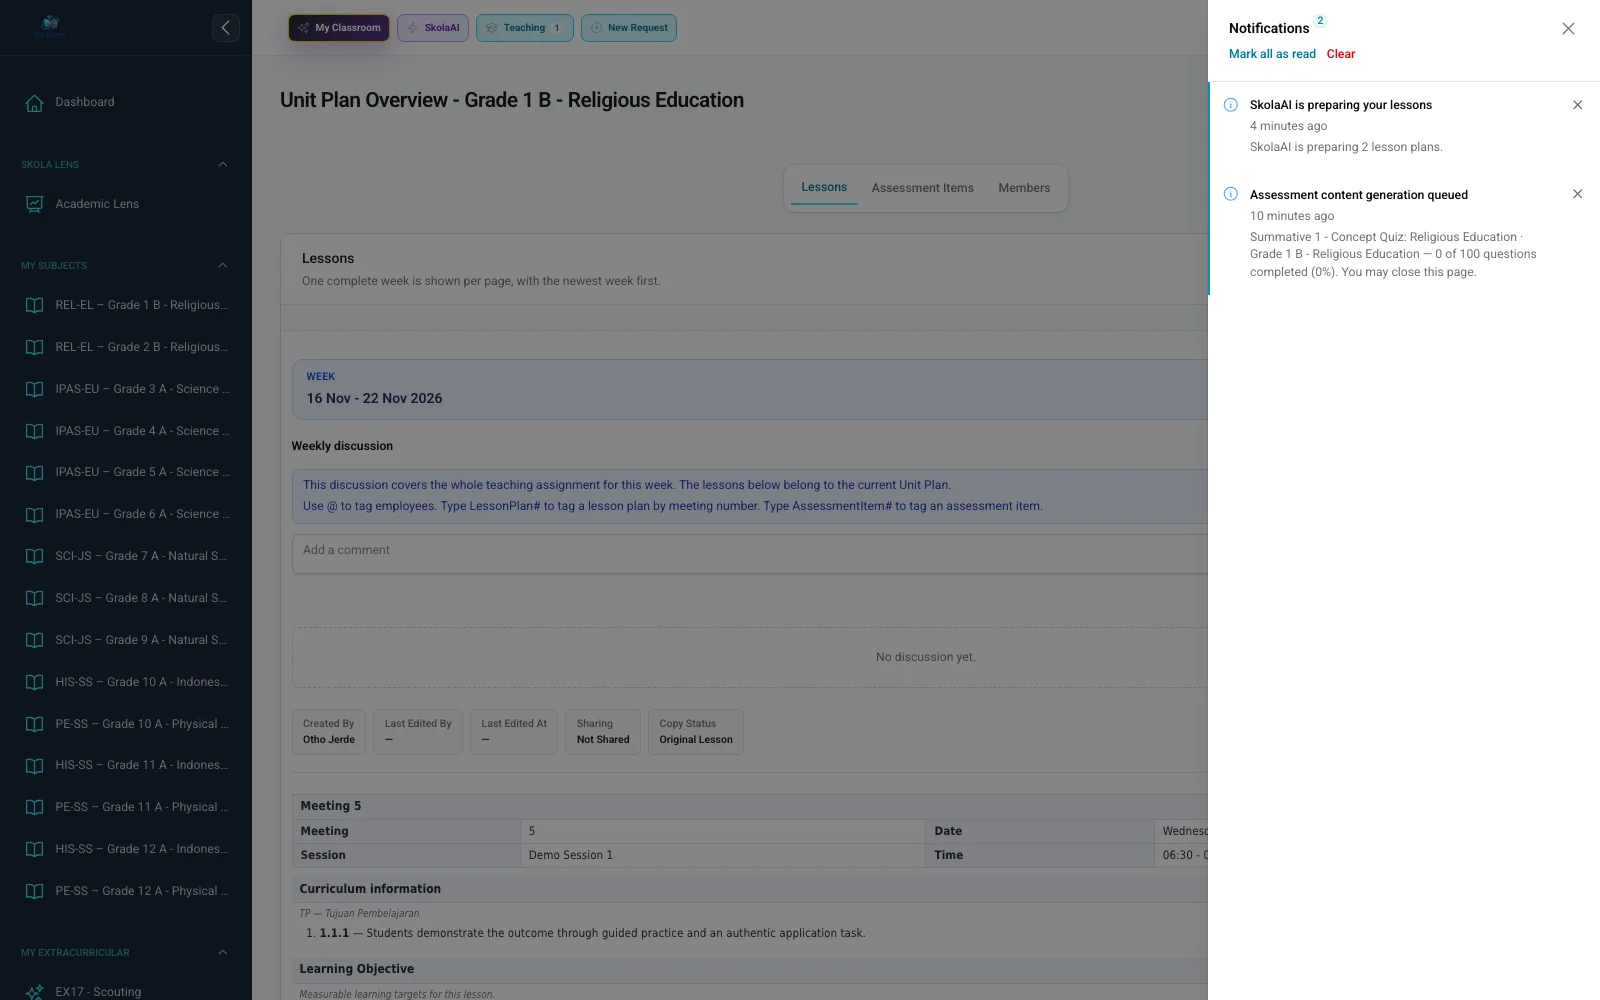Open the SkolaAI top tab
This screenshot has width=1600, height=1000.
433,28
